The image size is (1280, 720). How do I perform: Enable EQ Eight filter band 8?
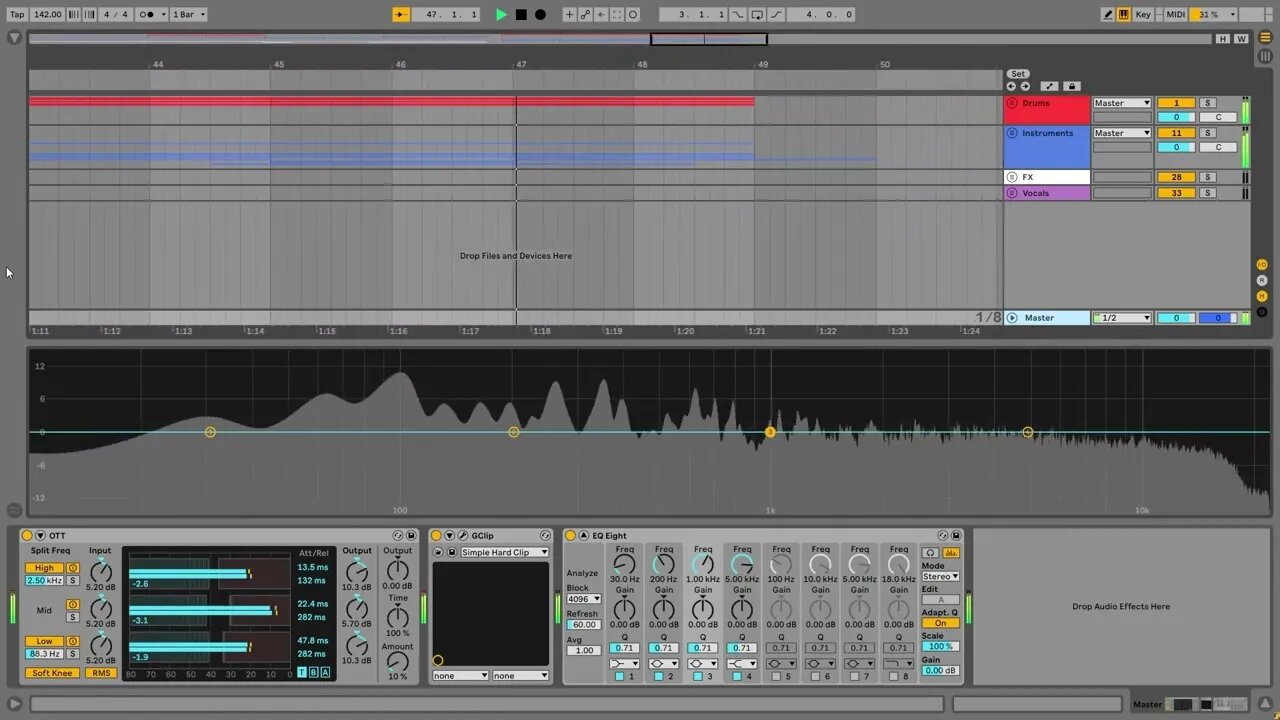(894, 677)
